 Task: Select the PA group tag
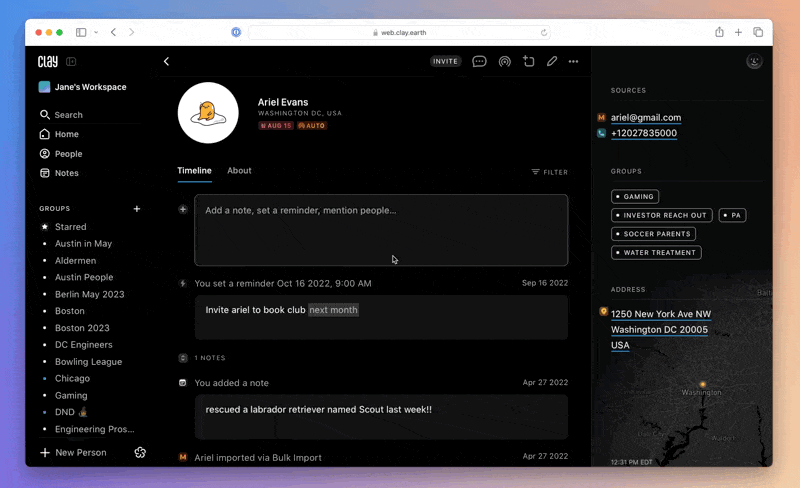(x=732, y=215)
